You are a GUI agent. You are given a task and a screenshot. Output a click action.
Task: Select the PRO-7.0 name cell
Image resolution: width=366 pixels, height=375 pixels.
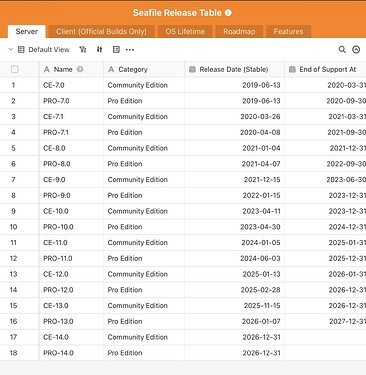[x=71, y=101]
